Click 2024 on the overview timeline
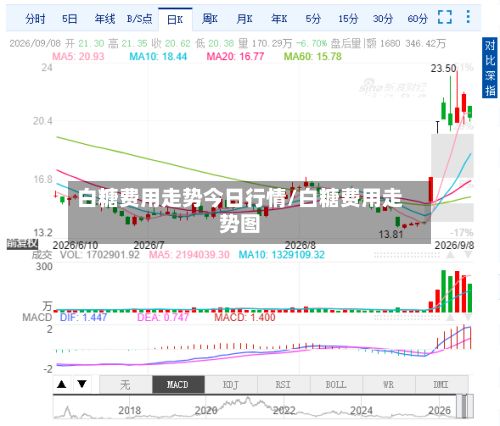The image size is (500, 426). (x=362, y=410)
